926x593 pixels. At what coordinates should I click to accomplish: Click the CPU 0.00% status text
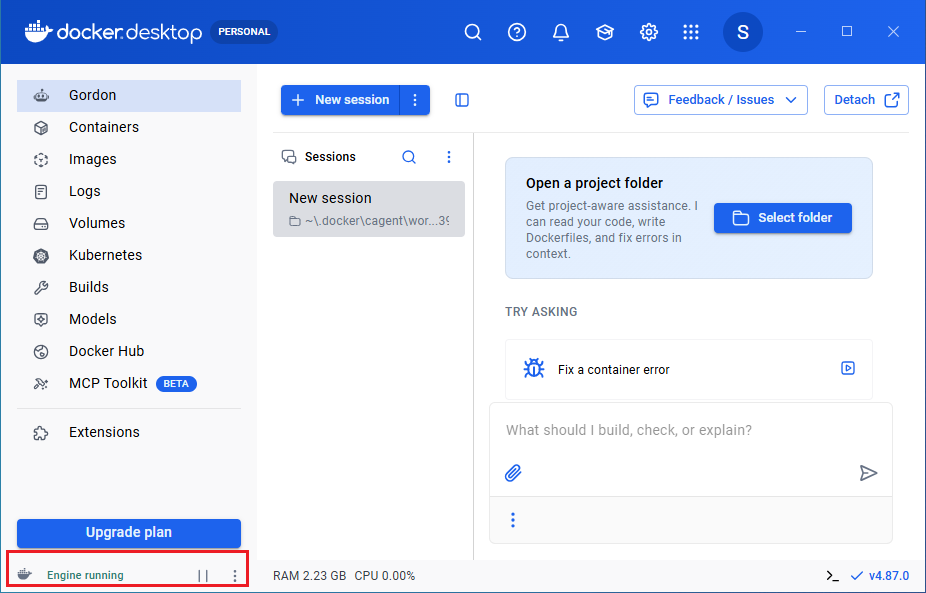click(384, 575)
